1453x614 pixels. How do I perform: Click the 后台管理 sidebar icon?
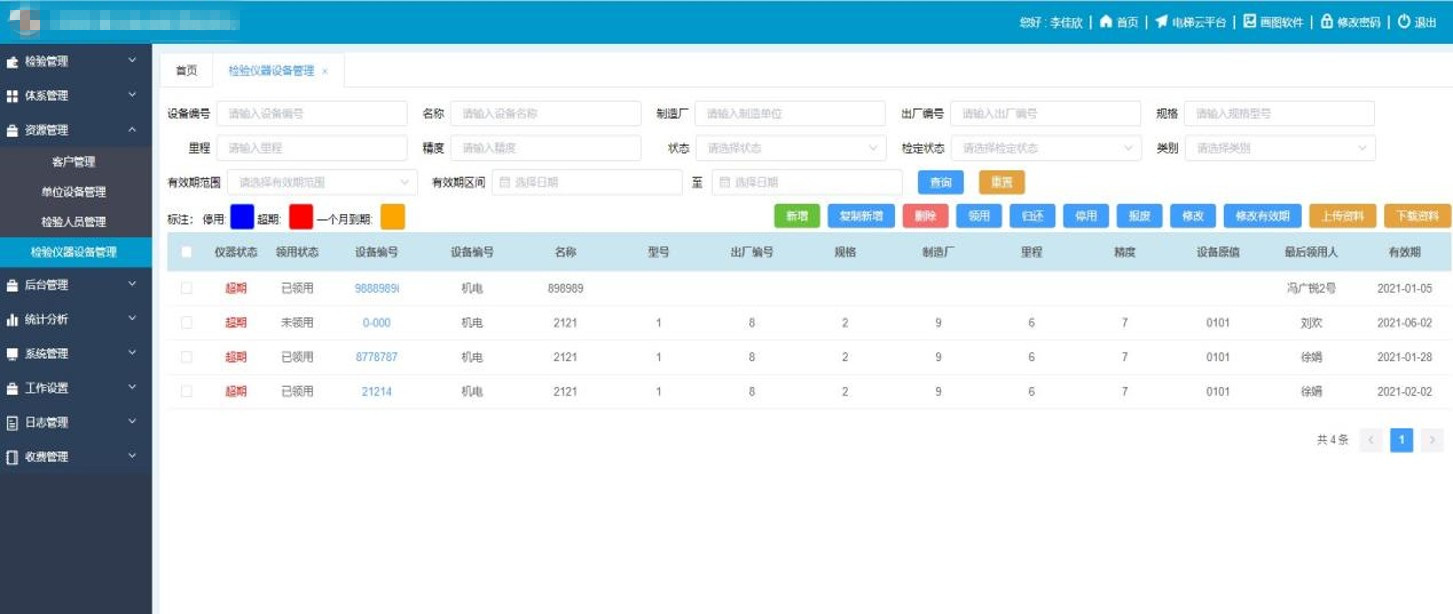click(12, 285)
